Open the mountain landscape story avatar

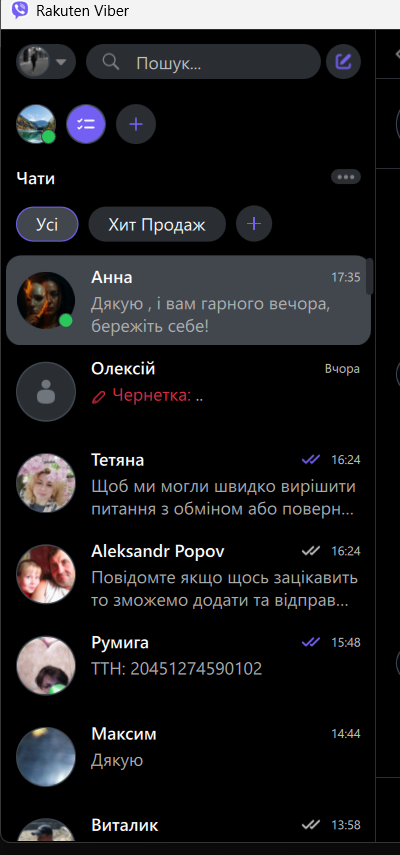[36, 124]
